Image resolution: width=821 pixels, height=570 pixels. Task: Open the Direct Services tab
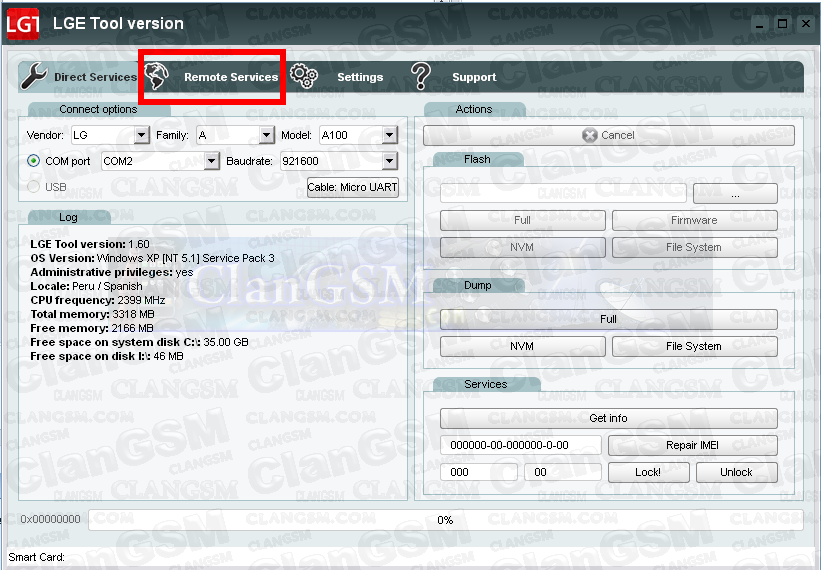pyautogui.click(x=79, y=77)
